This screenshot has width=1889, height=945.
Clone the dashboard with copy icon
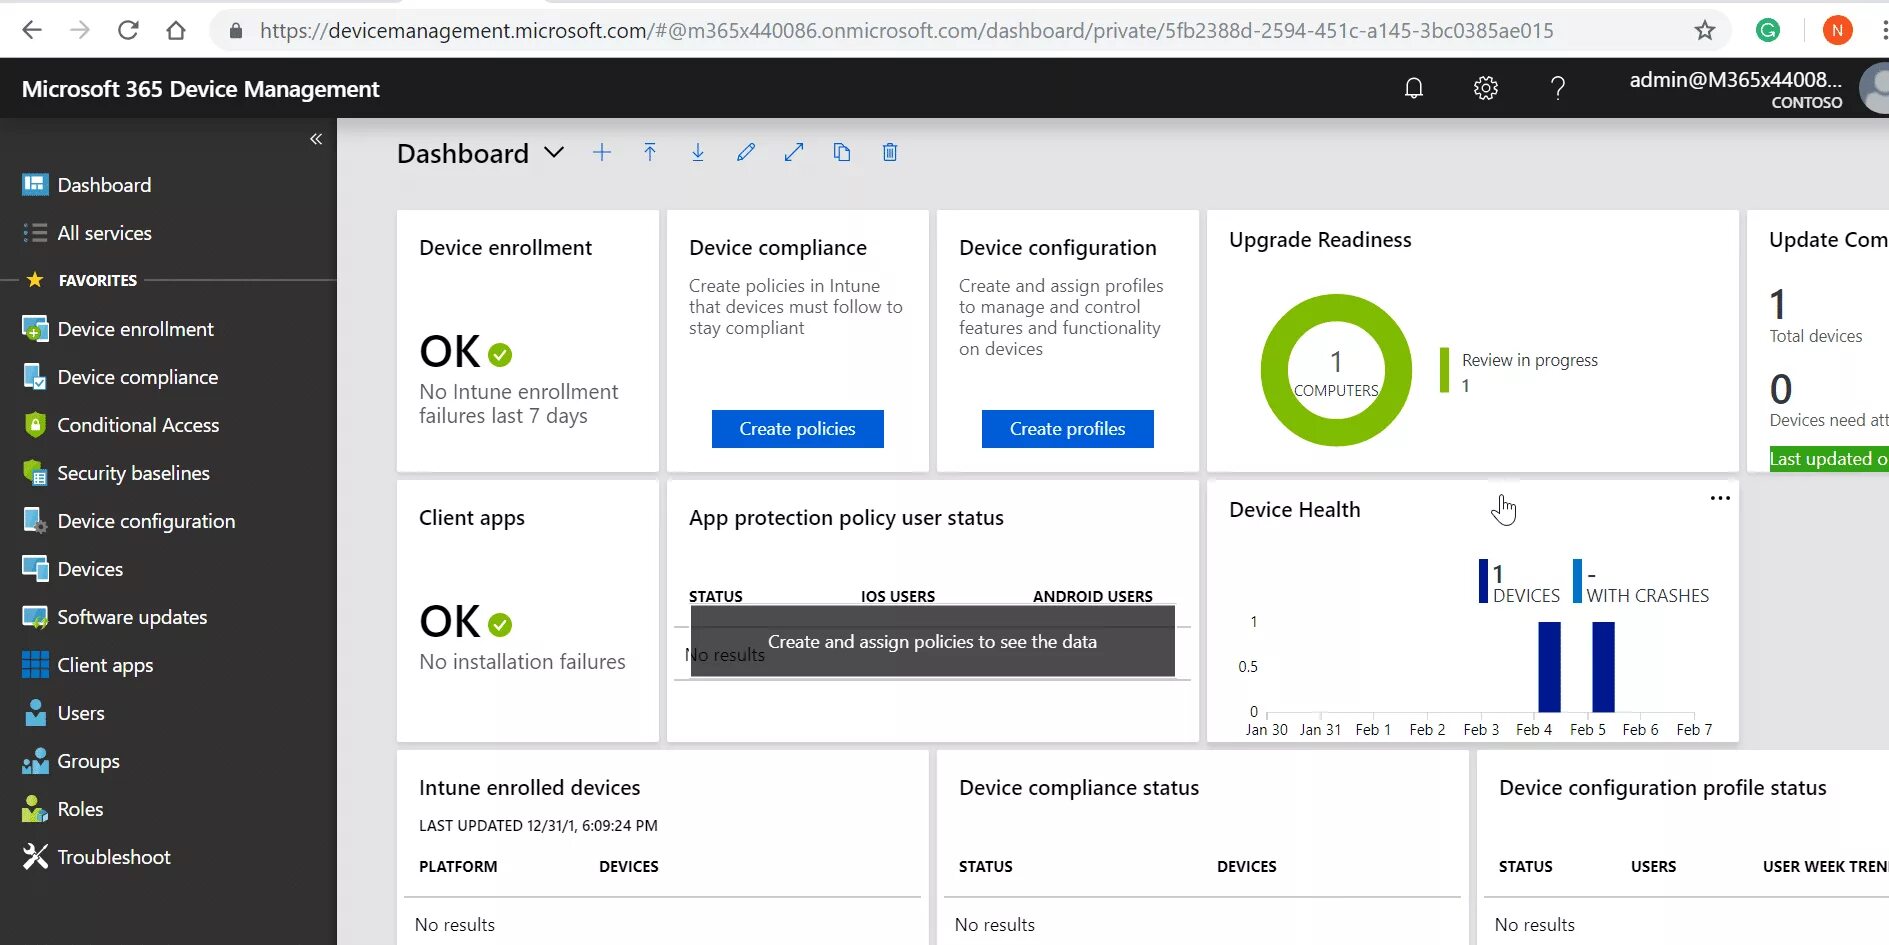(842, 152)
